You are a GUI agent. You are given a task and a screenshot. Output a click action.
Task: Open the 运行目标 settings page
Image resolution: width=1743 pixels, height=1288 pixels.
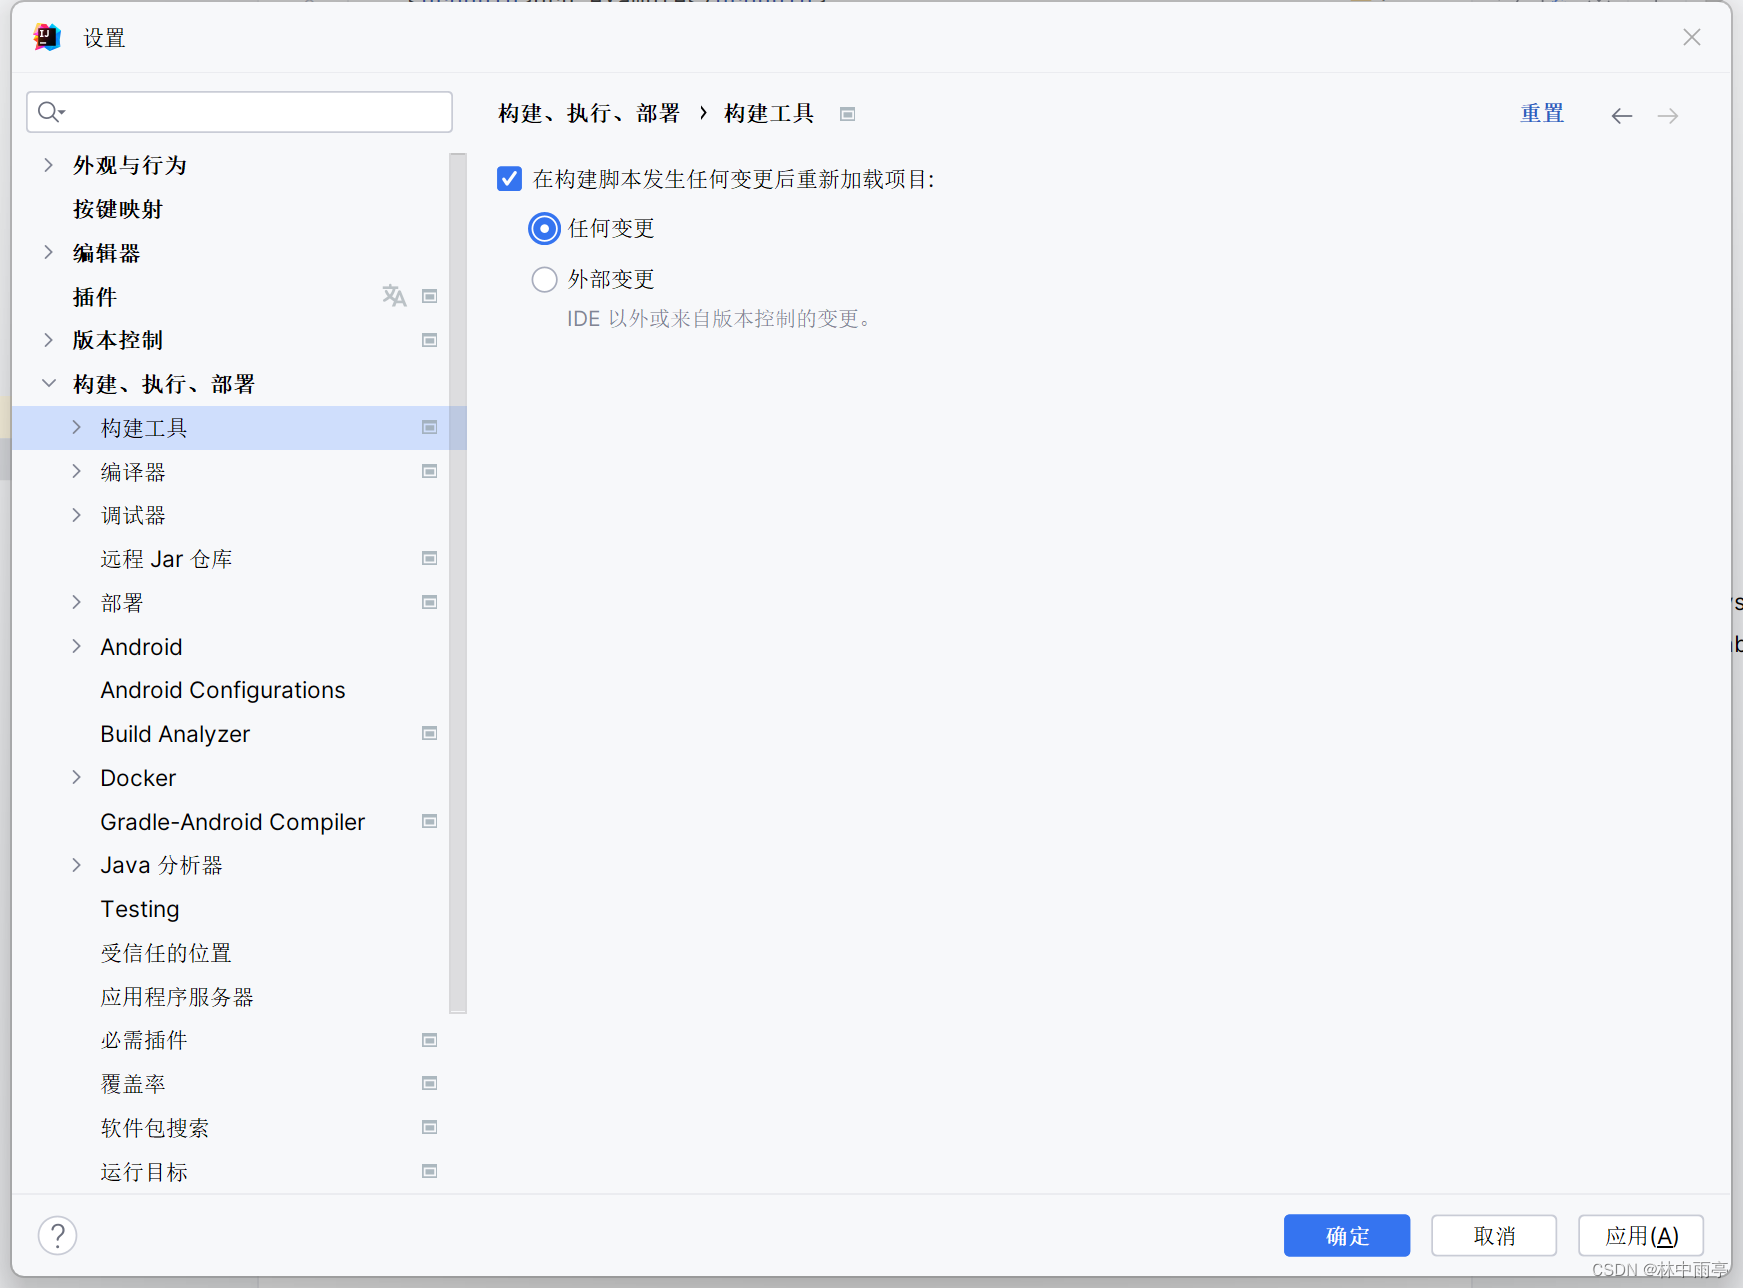(144, 1172)
